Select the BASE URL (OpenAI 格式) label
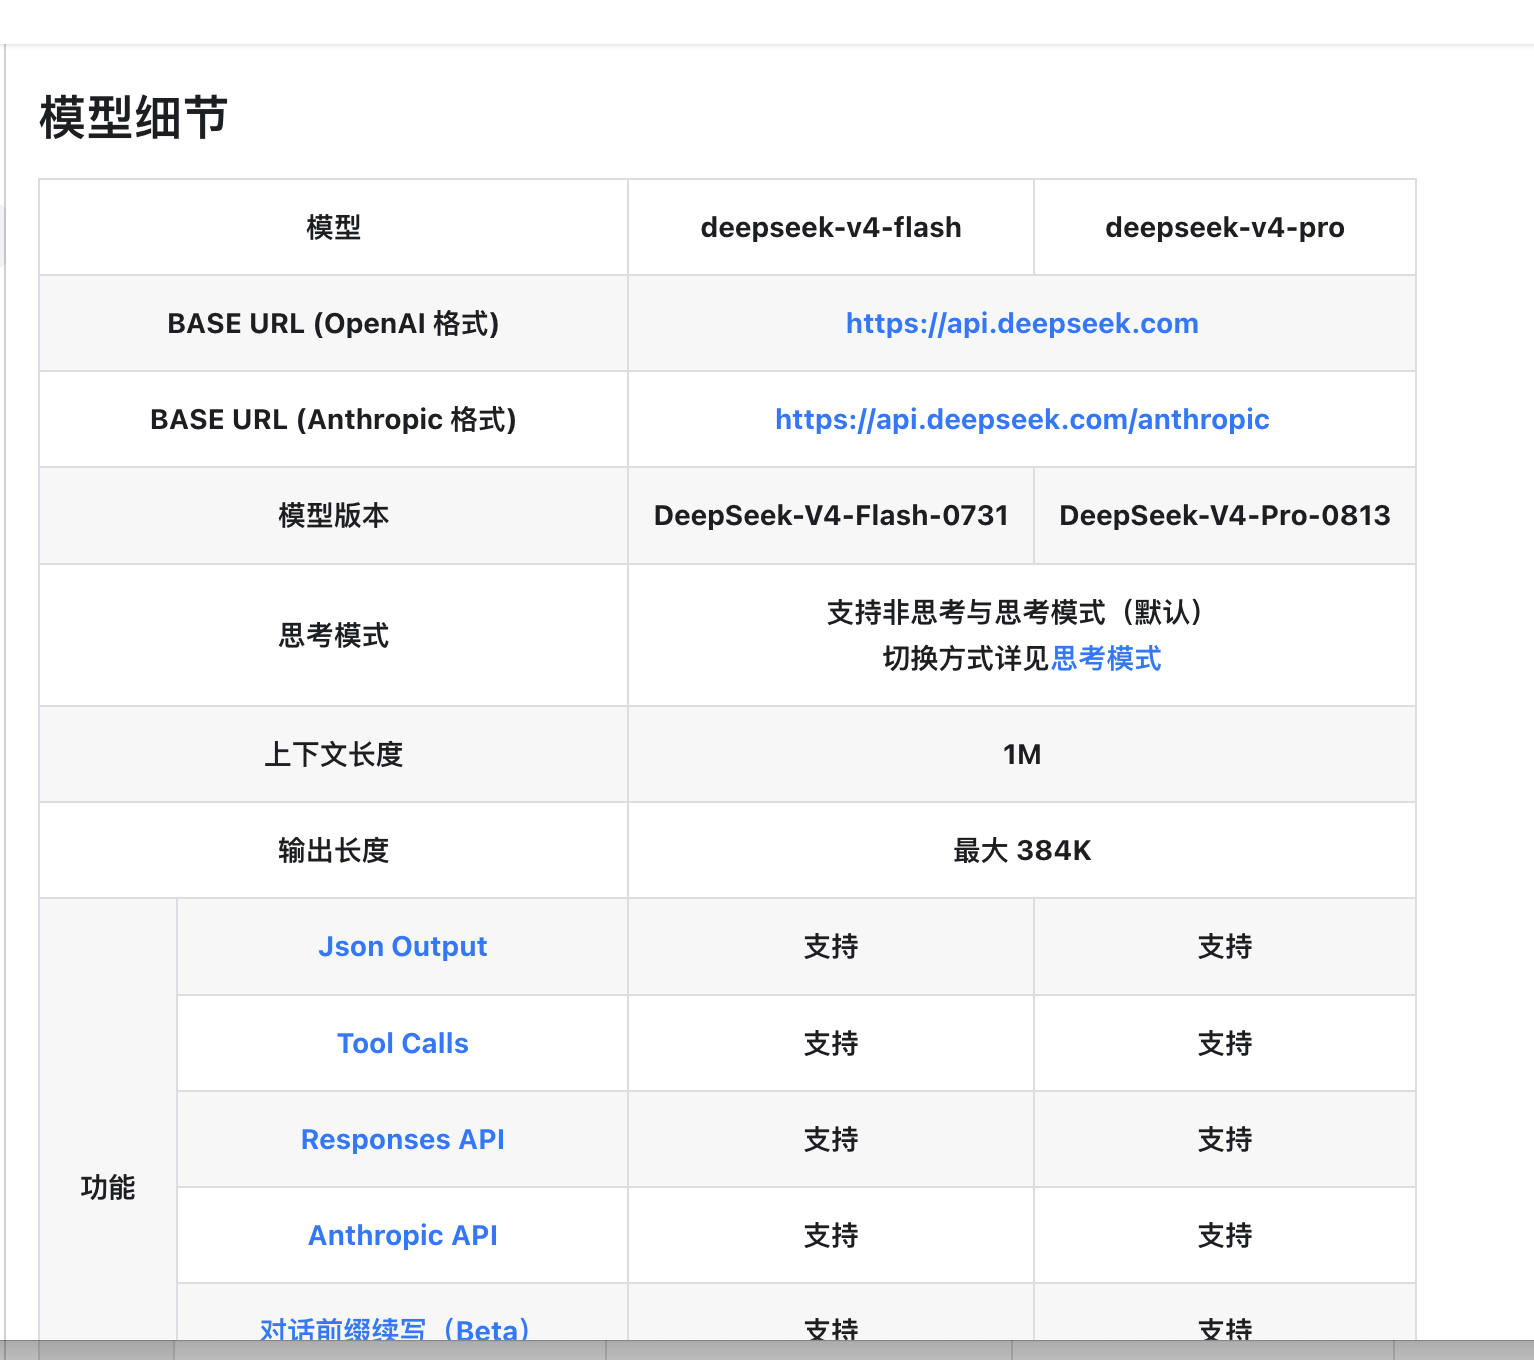This screenshot has height=1360, width=1534. (333, 323)
